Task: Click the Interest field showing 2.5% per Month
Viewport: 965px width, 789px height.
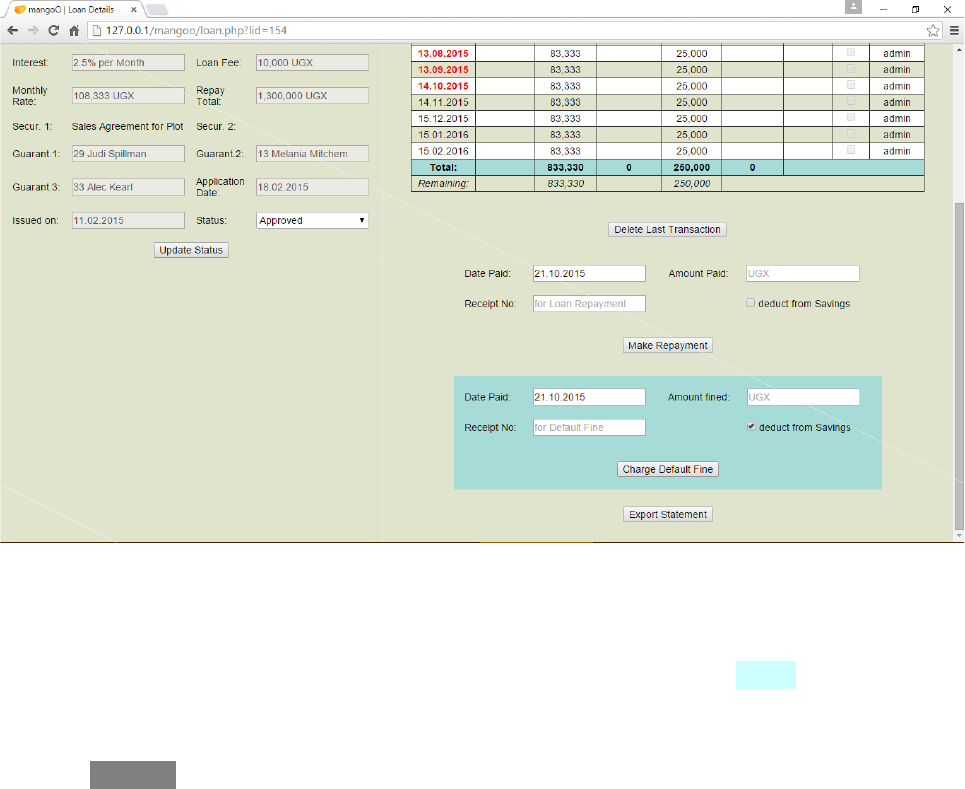Action: [x=128, y=62]
